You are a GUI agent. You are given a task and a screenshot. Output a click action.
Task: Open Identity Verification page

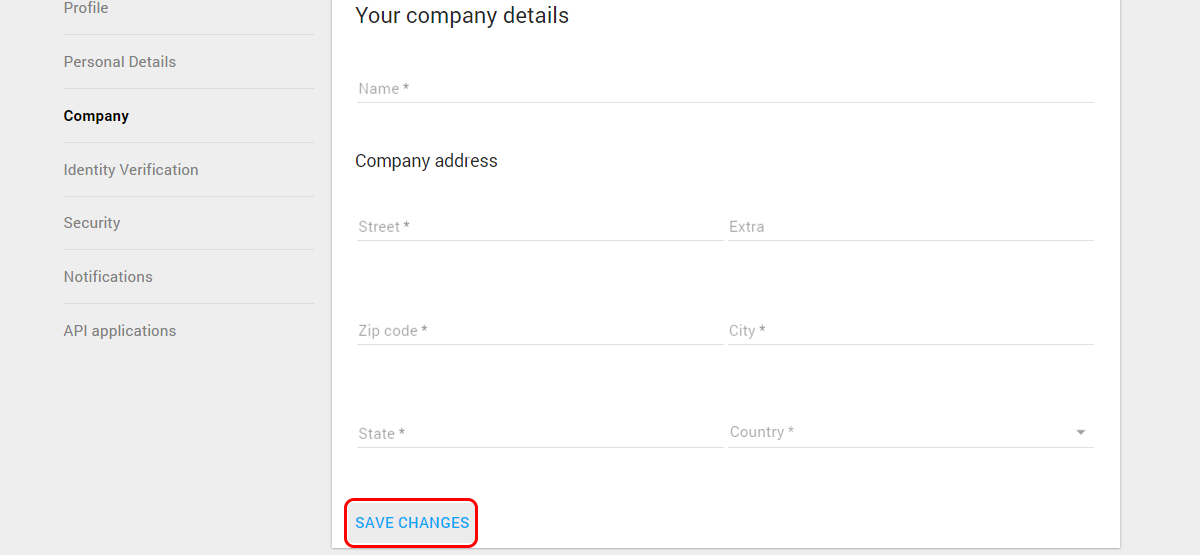click(x=131, y=170)
